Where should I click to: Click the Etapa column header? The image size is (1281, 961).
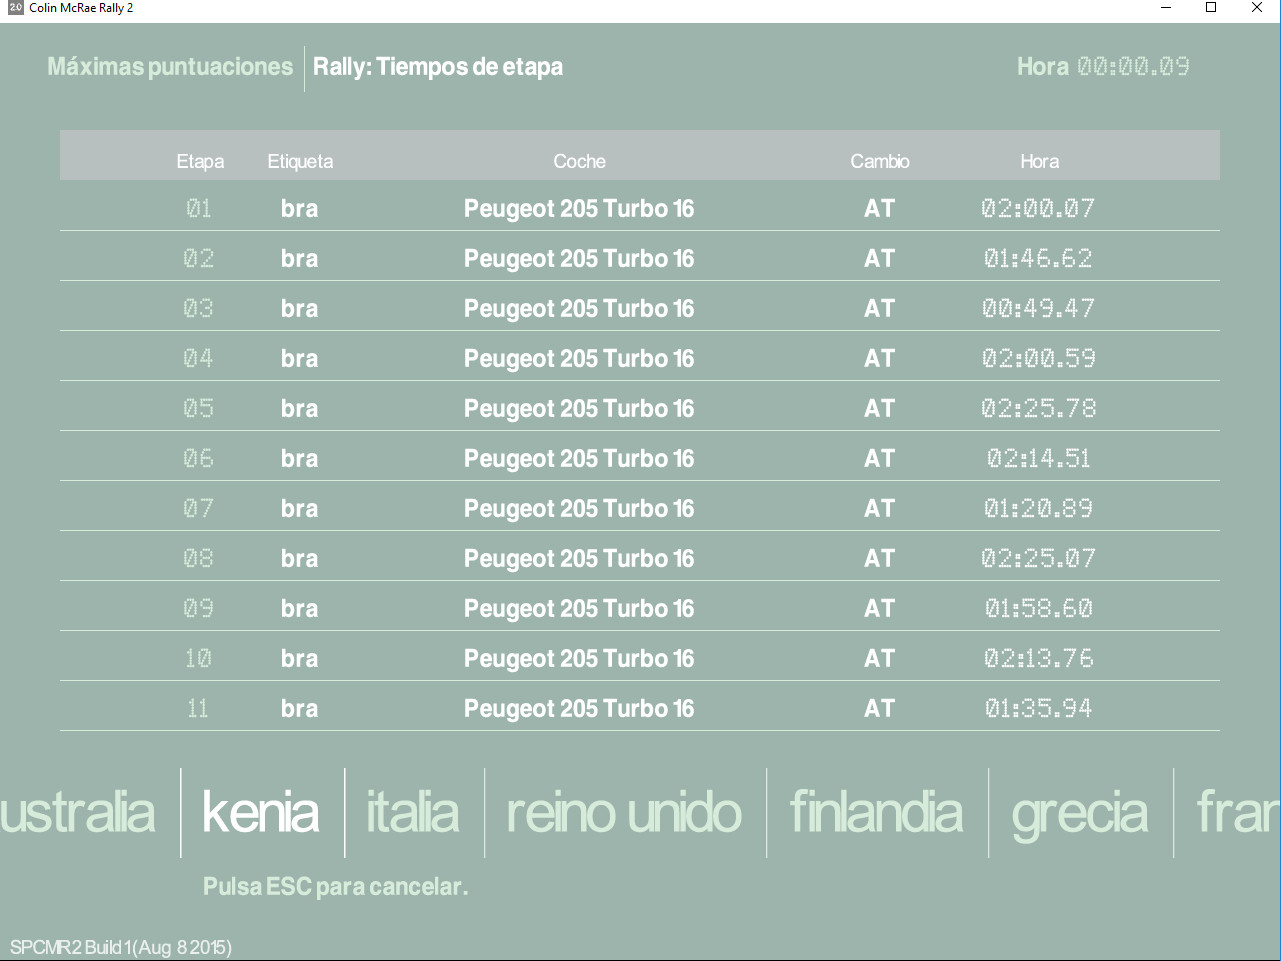pyautogui.click(x=200, y=161)
